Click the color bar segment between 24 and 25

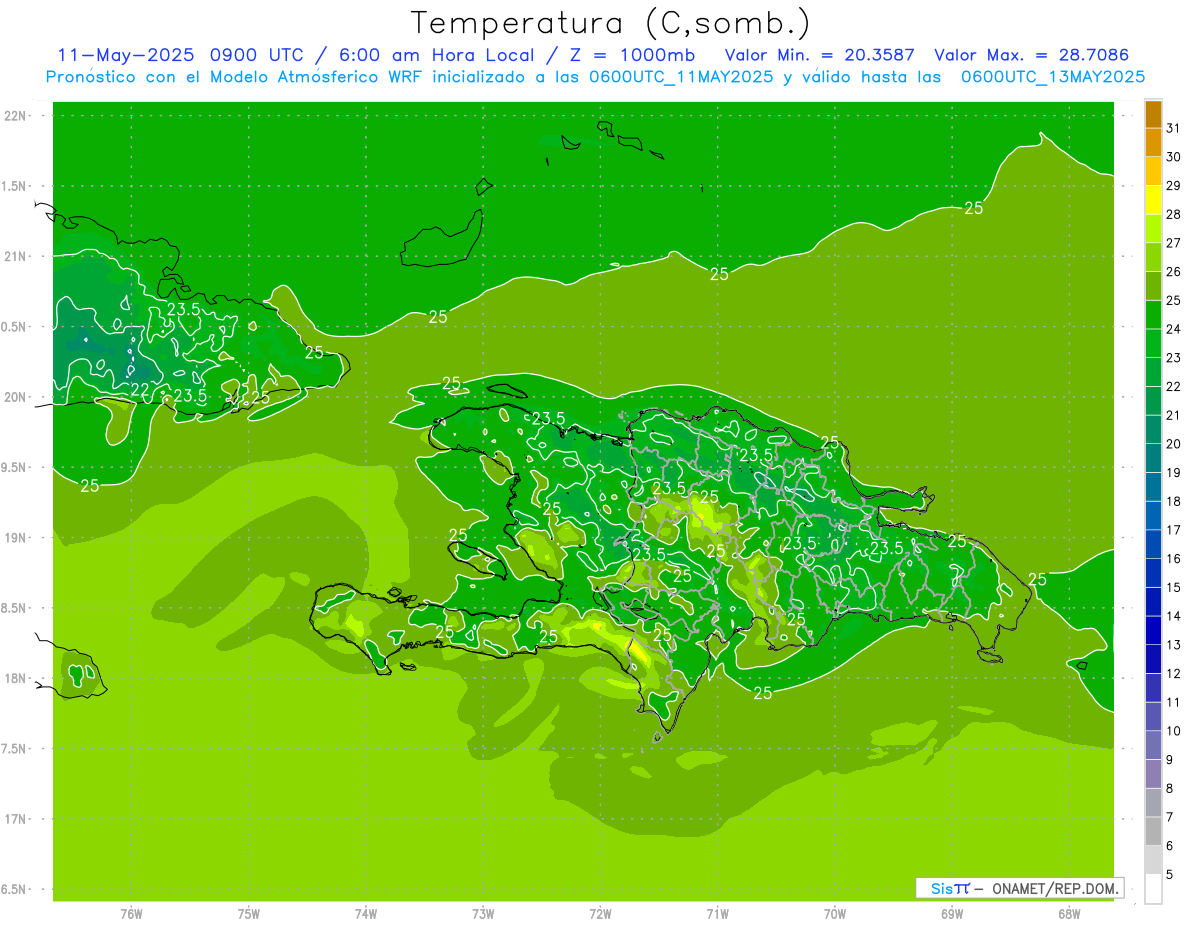point(1153,315)
